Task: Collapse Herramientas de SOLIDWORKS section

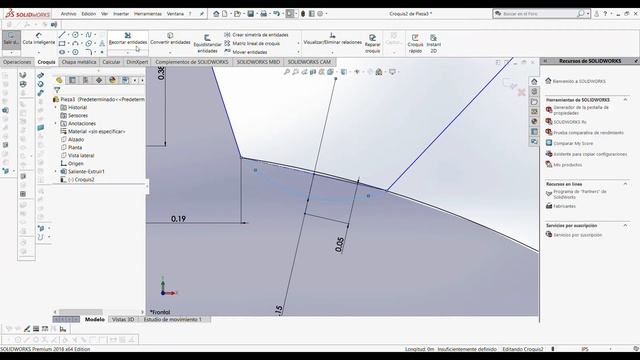Action: (x=625, y=100)
